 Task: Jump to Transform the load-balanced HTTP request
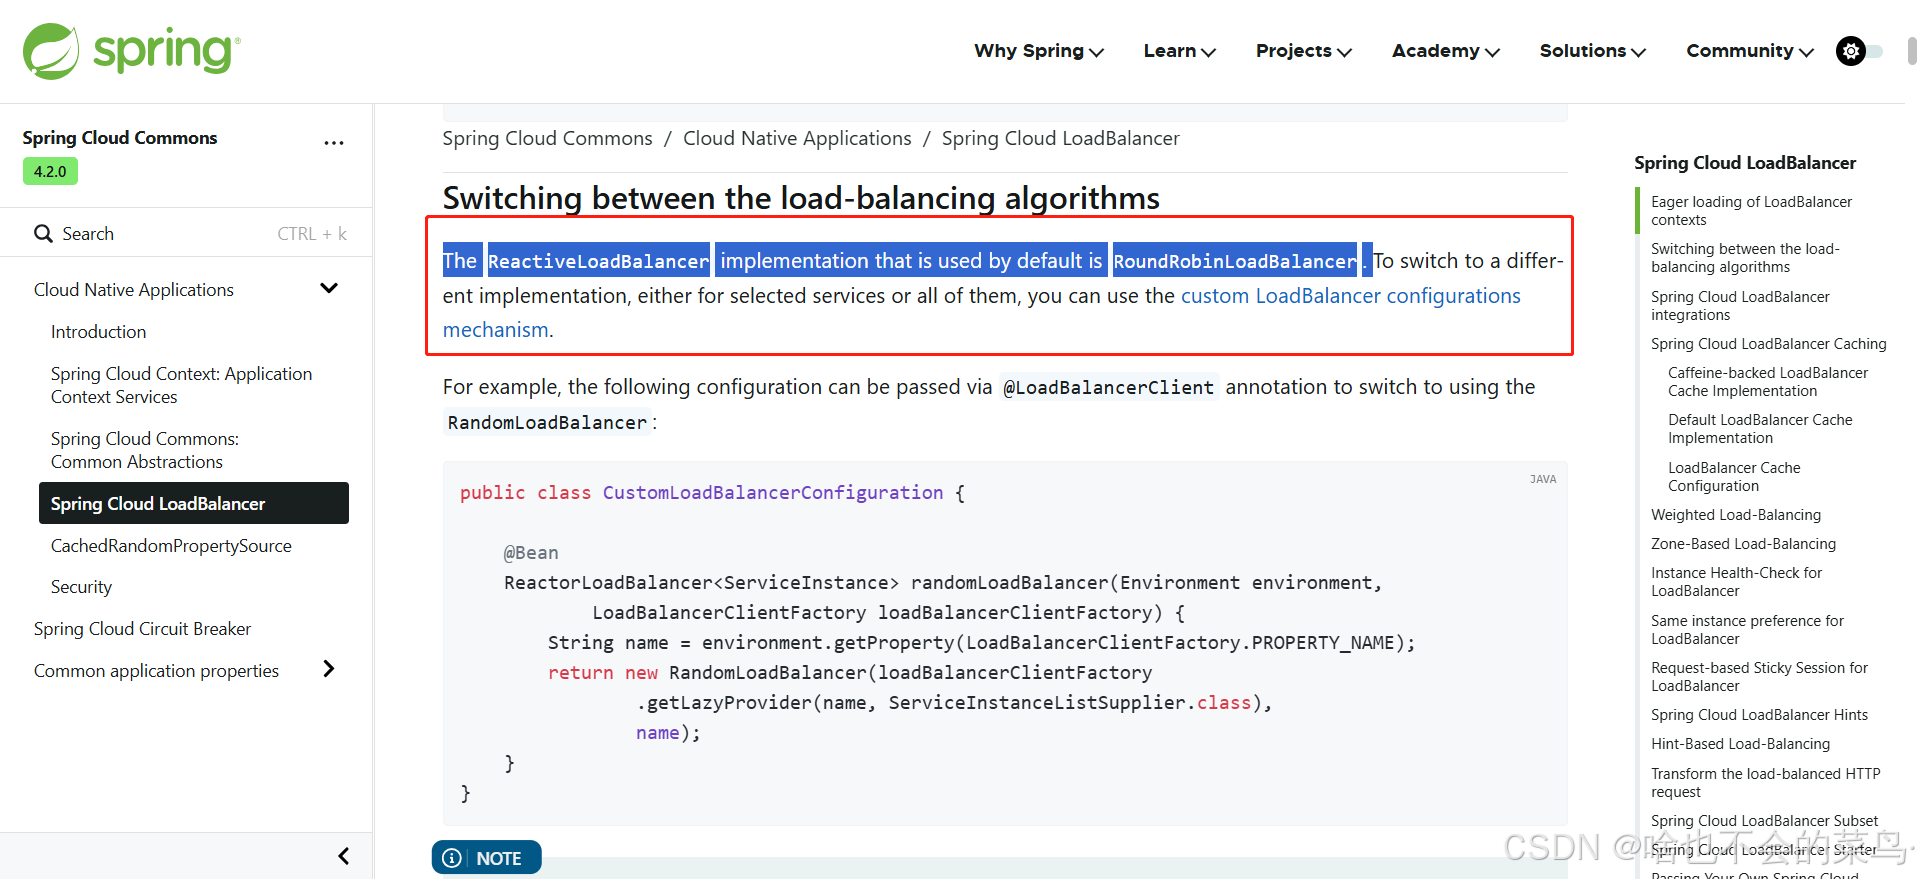1765,783
